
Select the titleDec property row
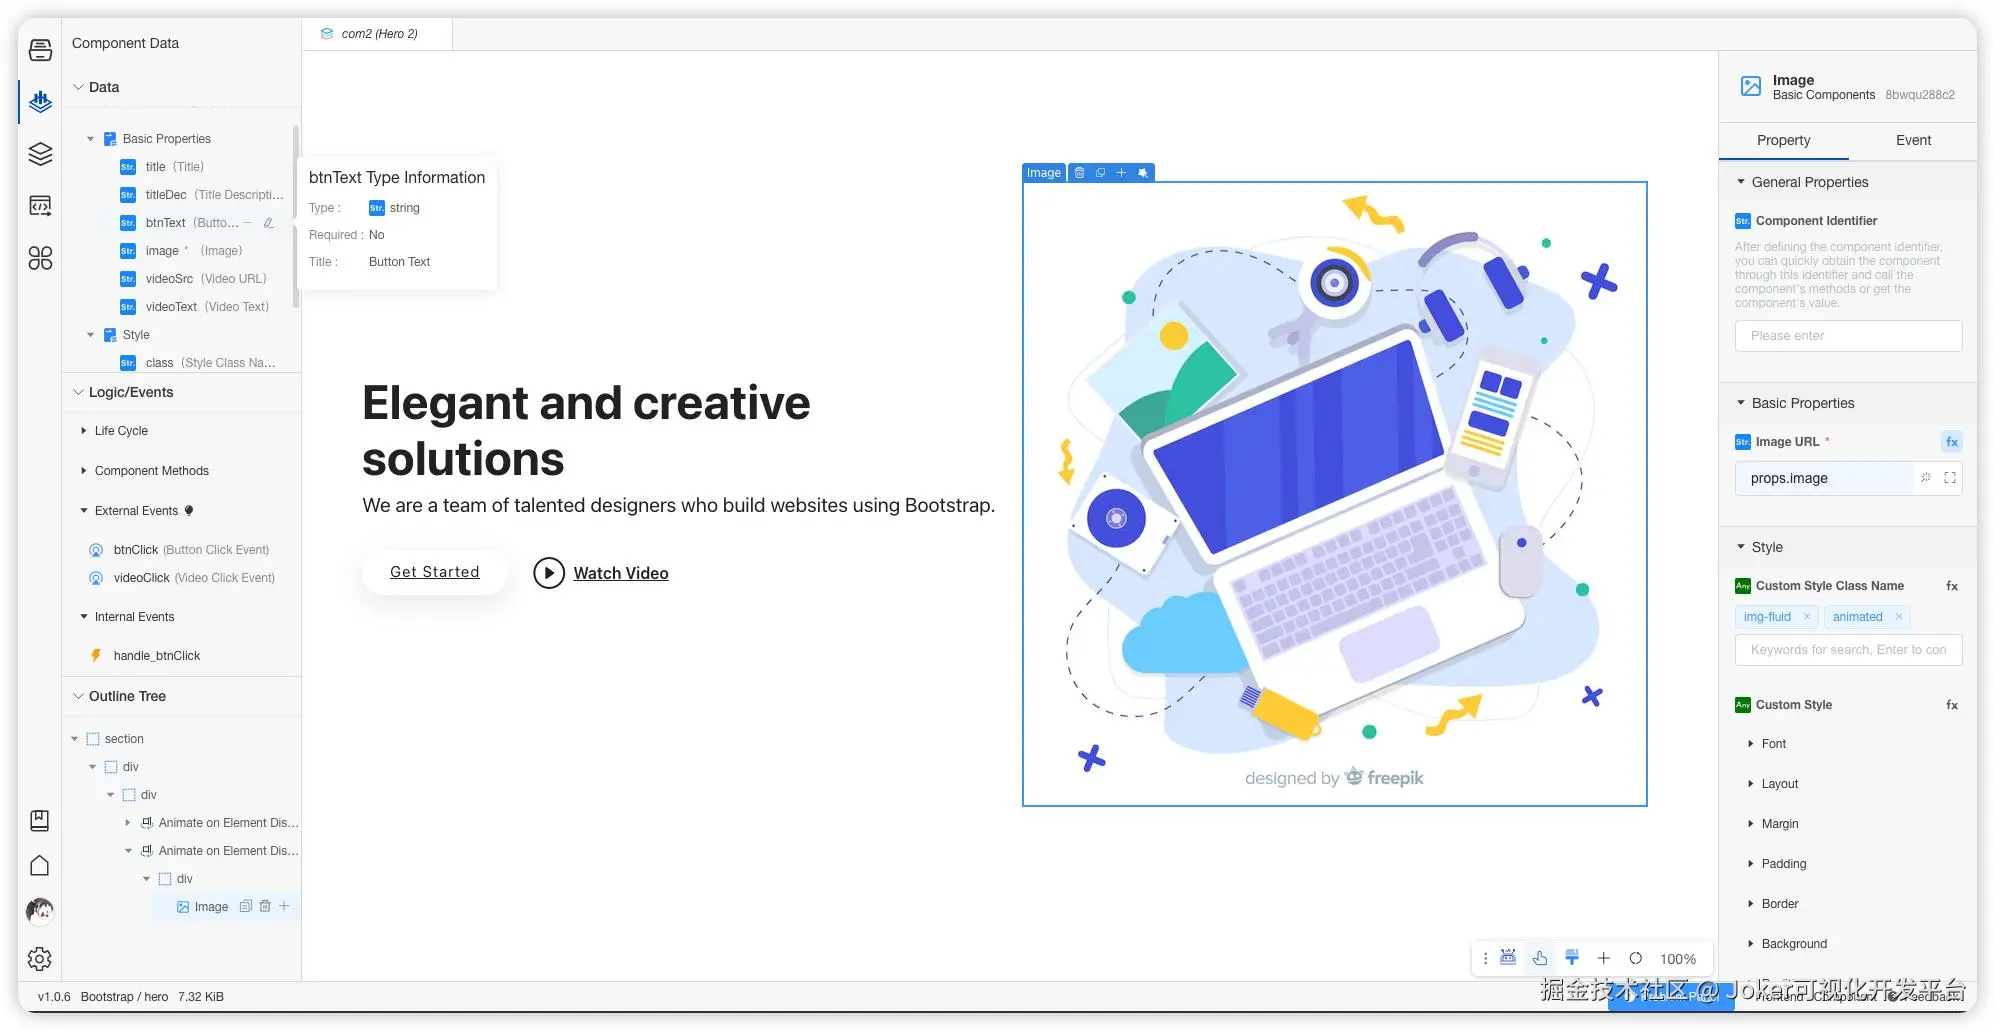click(x=203, y=195)
